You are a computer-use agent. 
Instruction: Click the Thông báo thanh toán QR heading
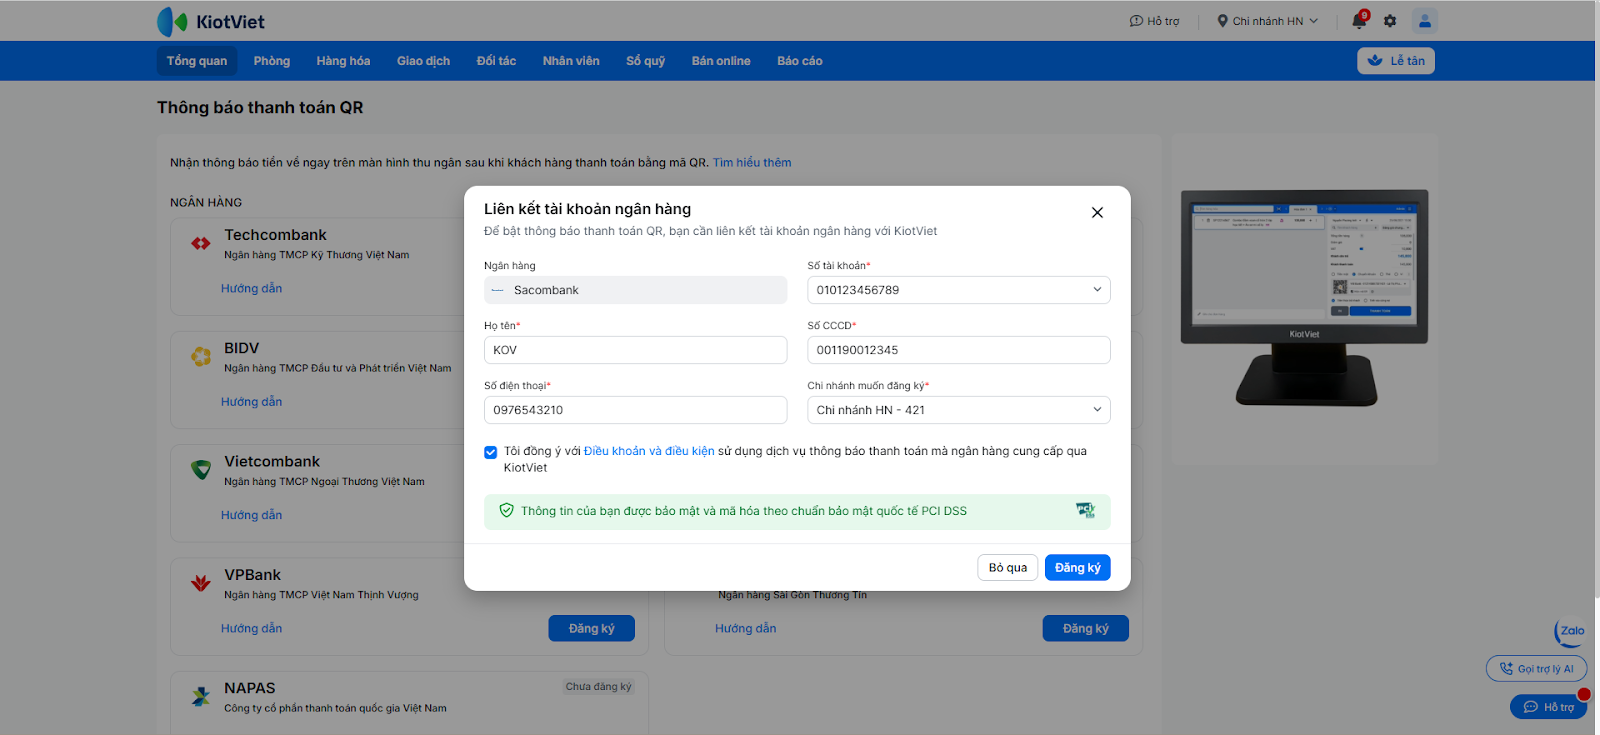coord(260,107)
